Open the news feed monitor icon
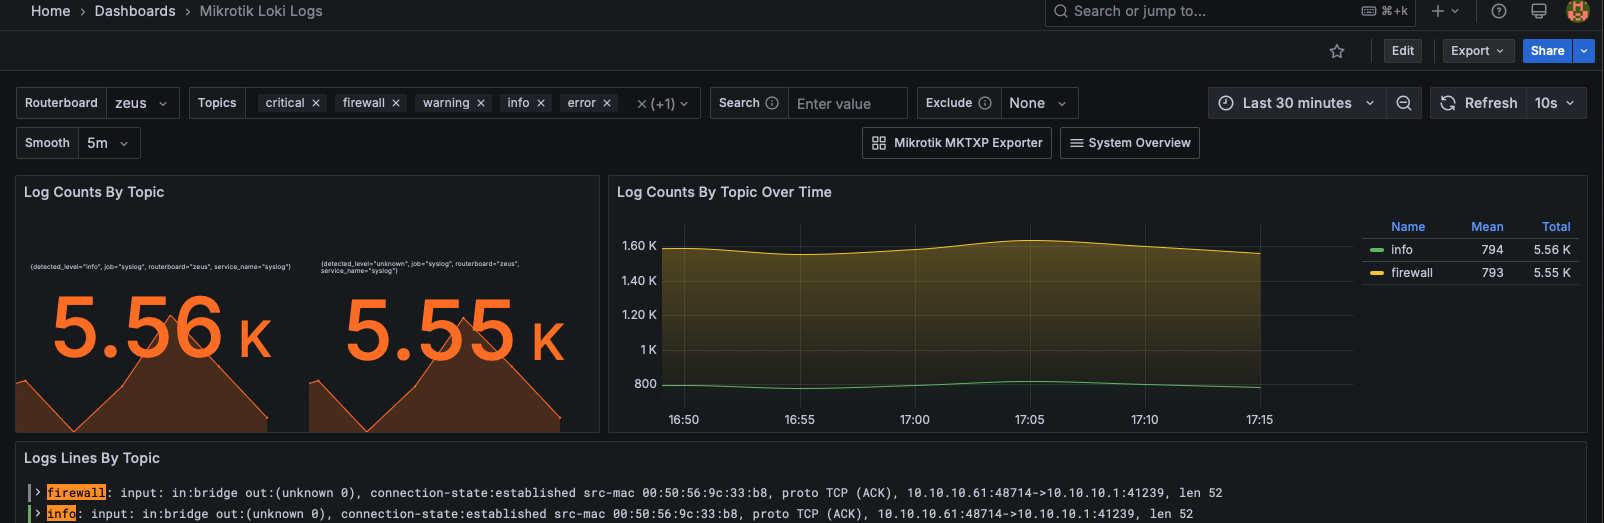 coord(1539,11)
